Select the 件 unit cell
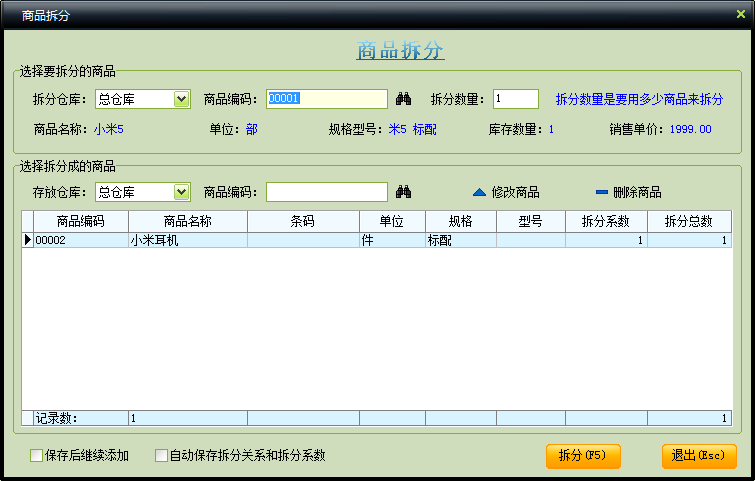Screen dimensions: 755x481 coord(392,240)
